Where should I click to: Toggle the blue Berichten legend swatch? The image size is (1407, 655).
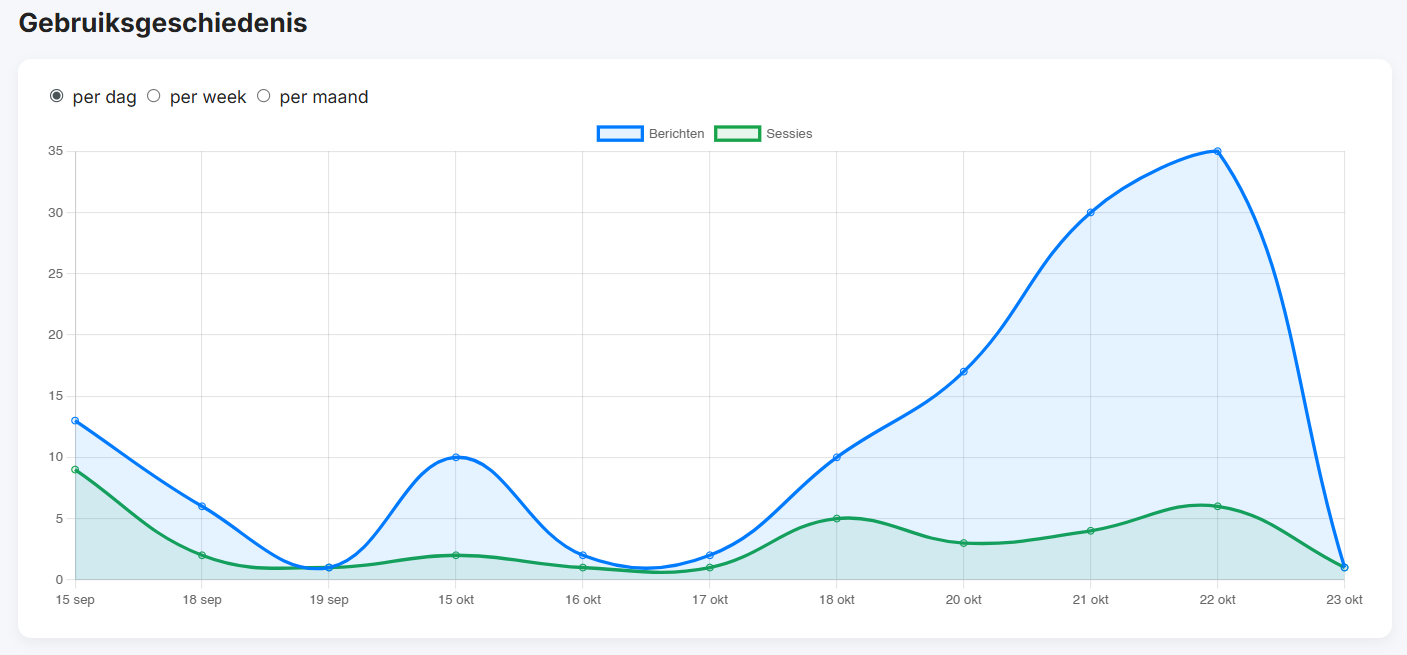(620, 134)
